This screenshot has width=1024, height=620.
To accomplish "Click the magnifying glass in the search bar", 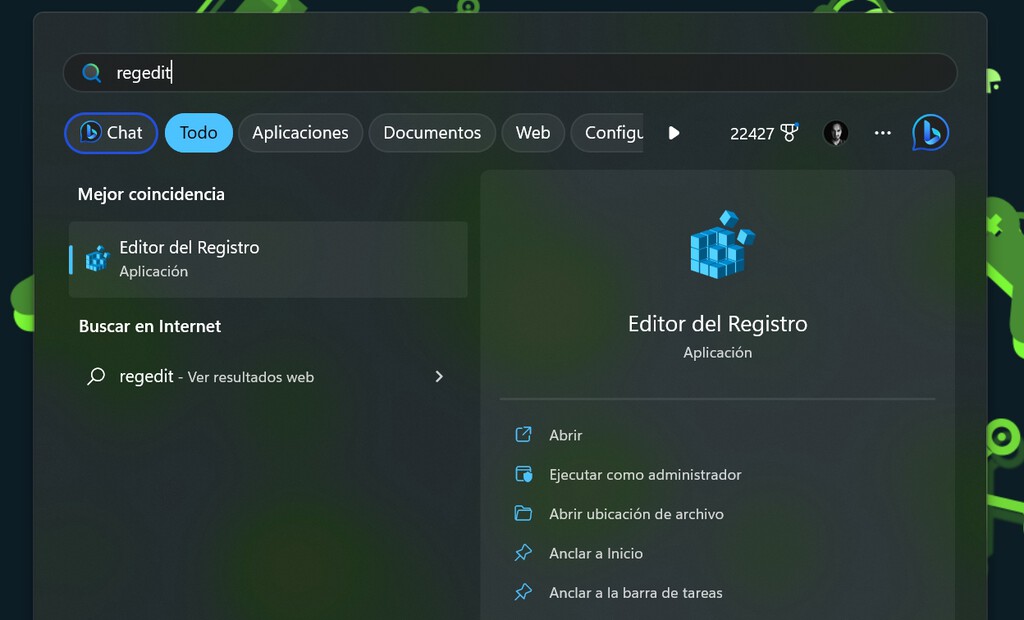I will (90, 72).
